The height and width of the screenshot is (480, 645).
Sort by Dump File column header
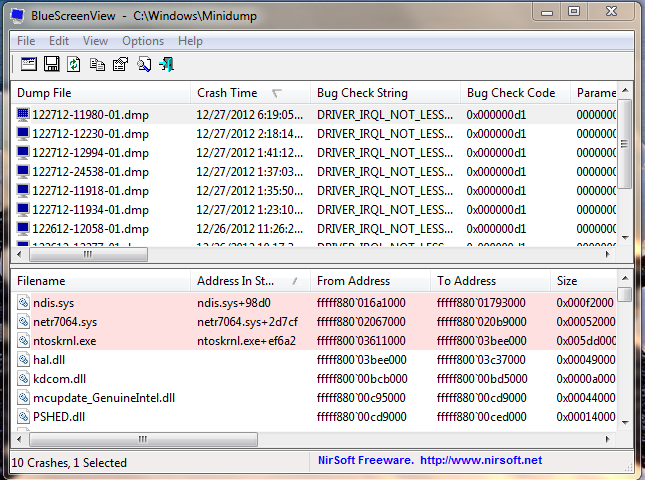click(x=100, y=93)
